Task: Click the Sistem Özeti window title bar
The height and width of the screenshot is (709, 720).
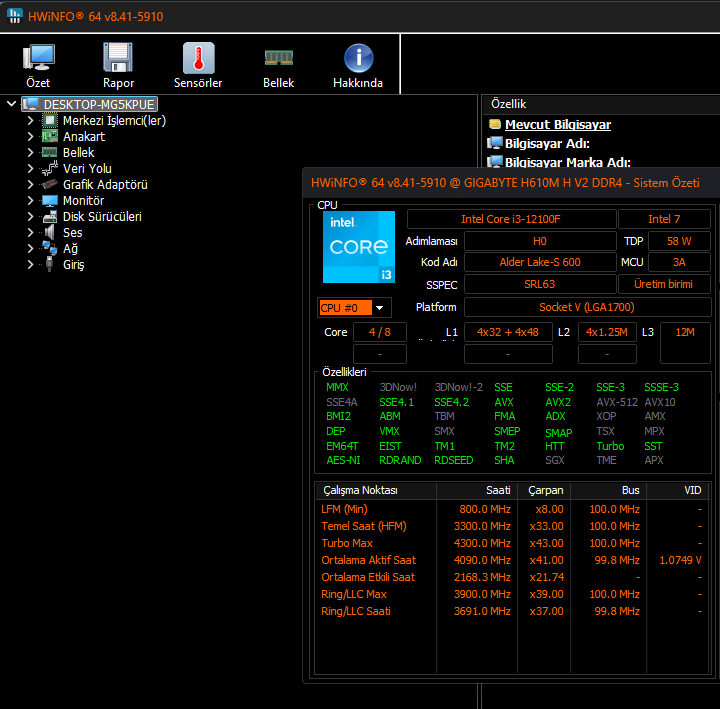Action: [511, 183]
